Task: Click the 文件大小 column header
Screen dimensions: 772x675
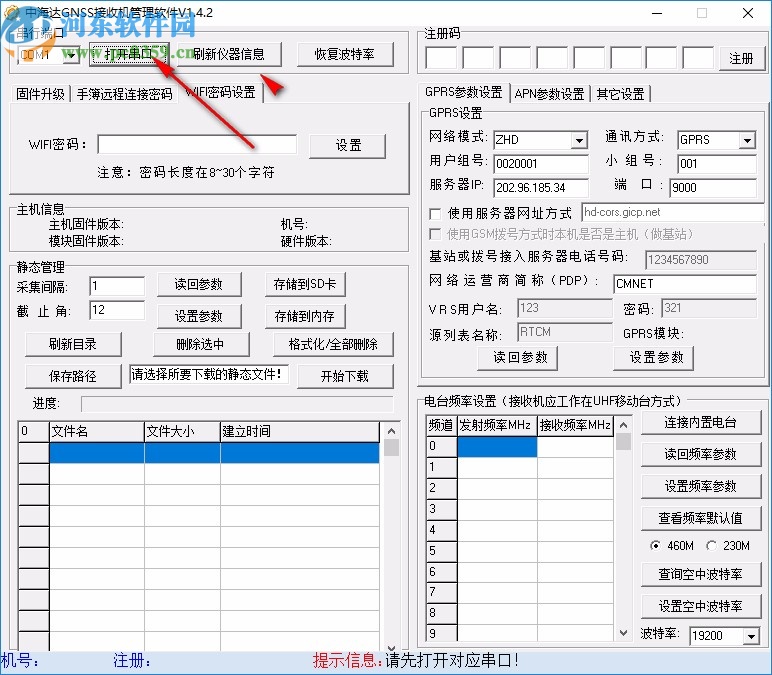Action: pyautogui.click(x=182, y=432)
